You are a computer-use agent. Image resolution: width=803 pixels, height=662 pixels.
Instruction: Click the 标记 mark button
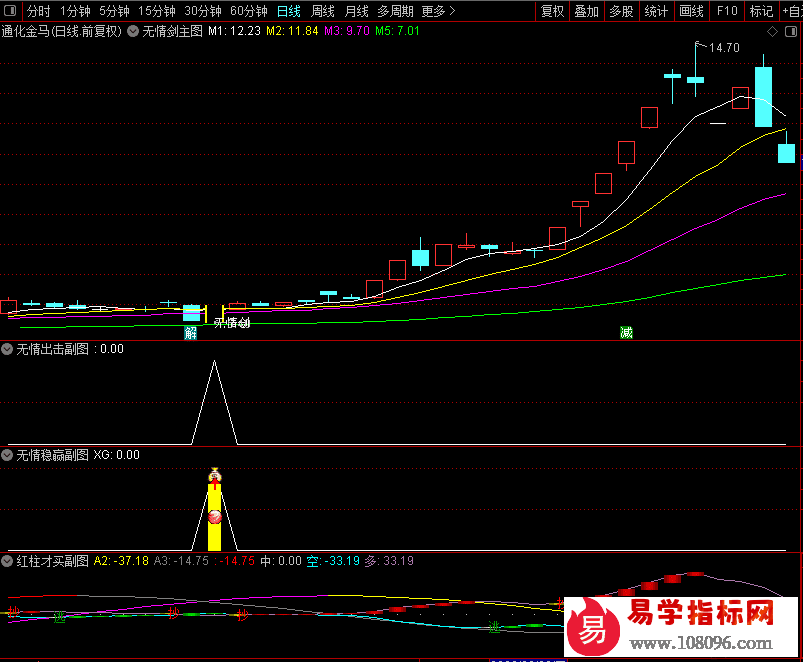(762, 11)
